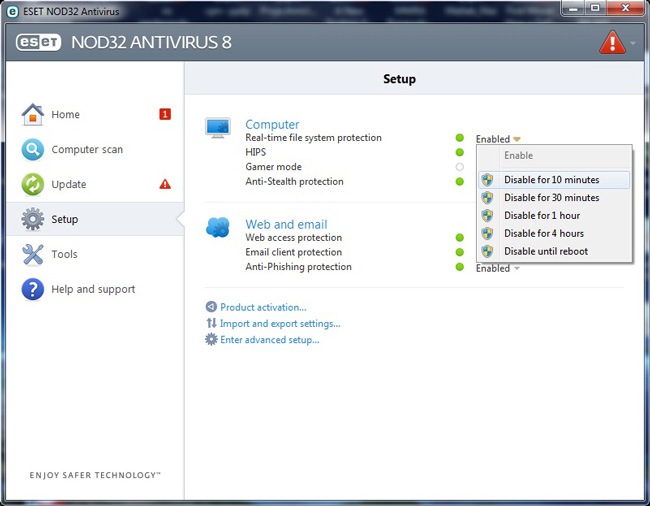Click the red alert icon in header
The height and width of the screenshot is (506, 650).
click(x=612, y=42)
